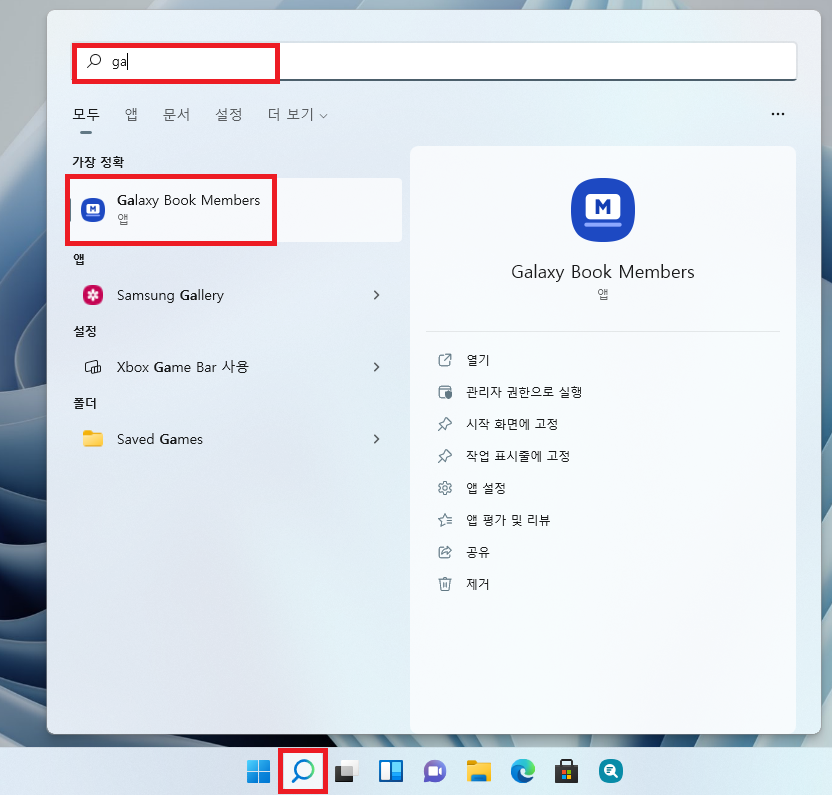Viewport: 832px width, 795px height.
Task: Open the Widgets panel from taskbar
Action: tap(391, 771)
